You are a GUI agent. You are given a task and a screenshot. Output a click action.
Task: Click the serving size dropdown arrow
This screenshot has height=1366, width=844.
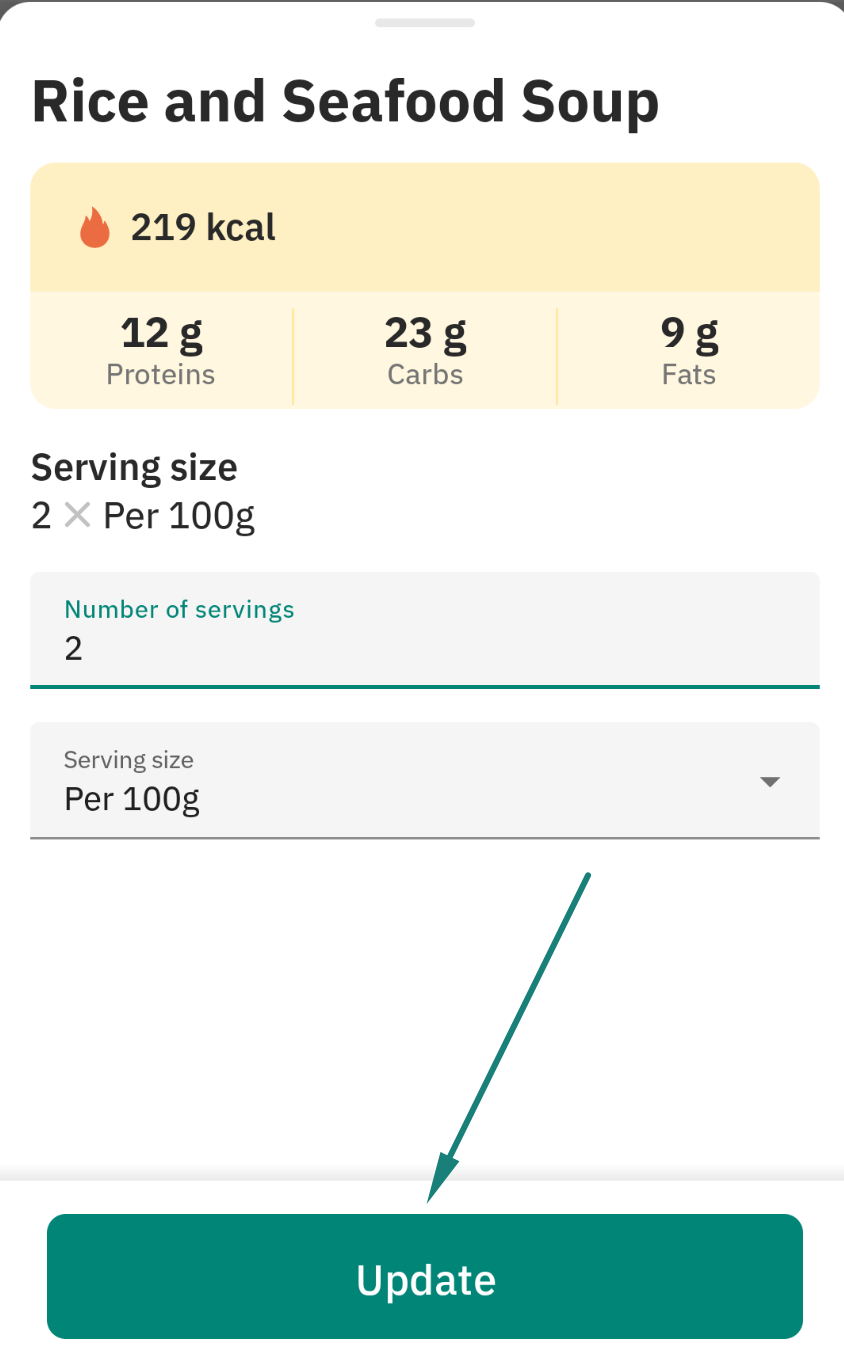770,782
